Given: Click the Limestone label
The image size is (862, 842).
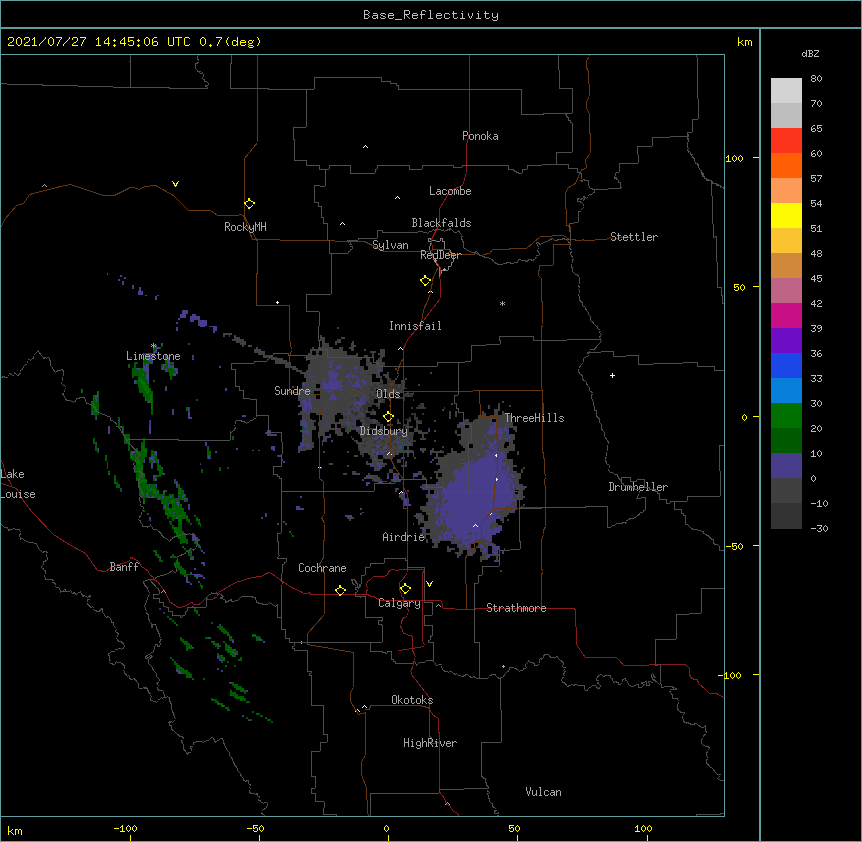Looking at the screenshot, I should (153, 356).
